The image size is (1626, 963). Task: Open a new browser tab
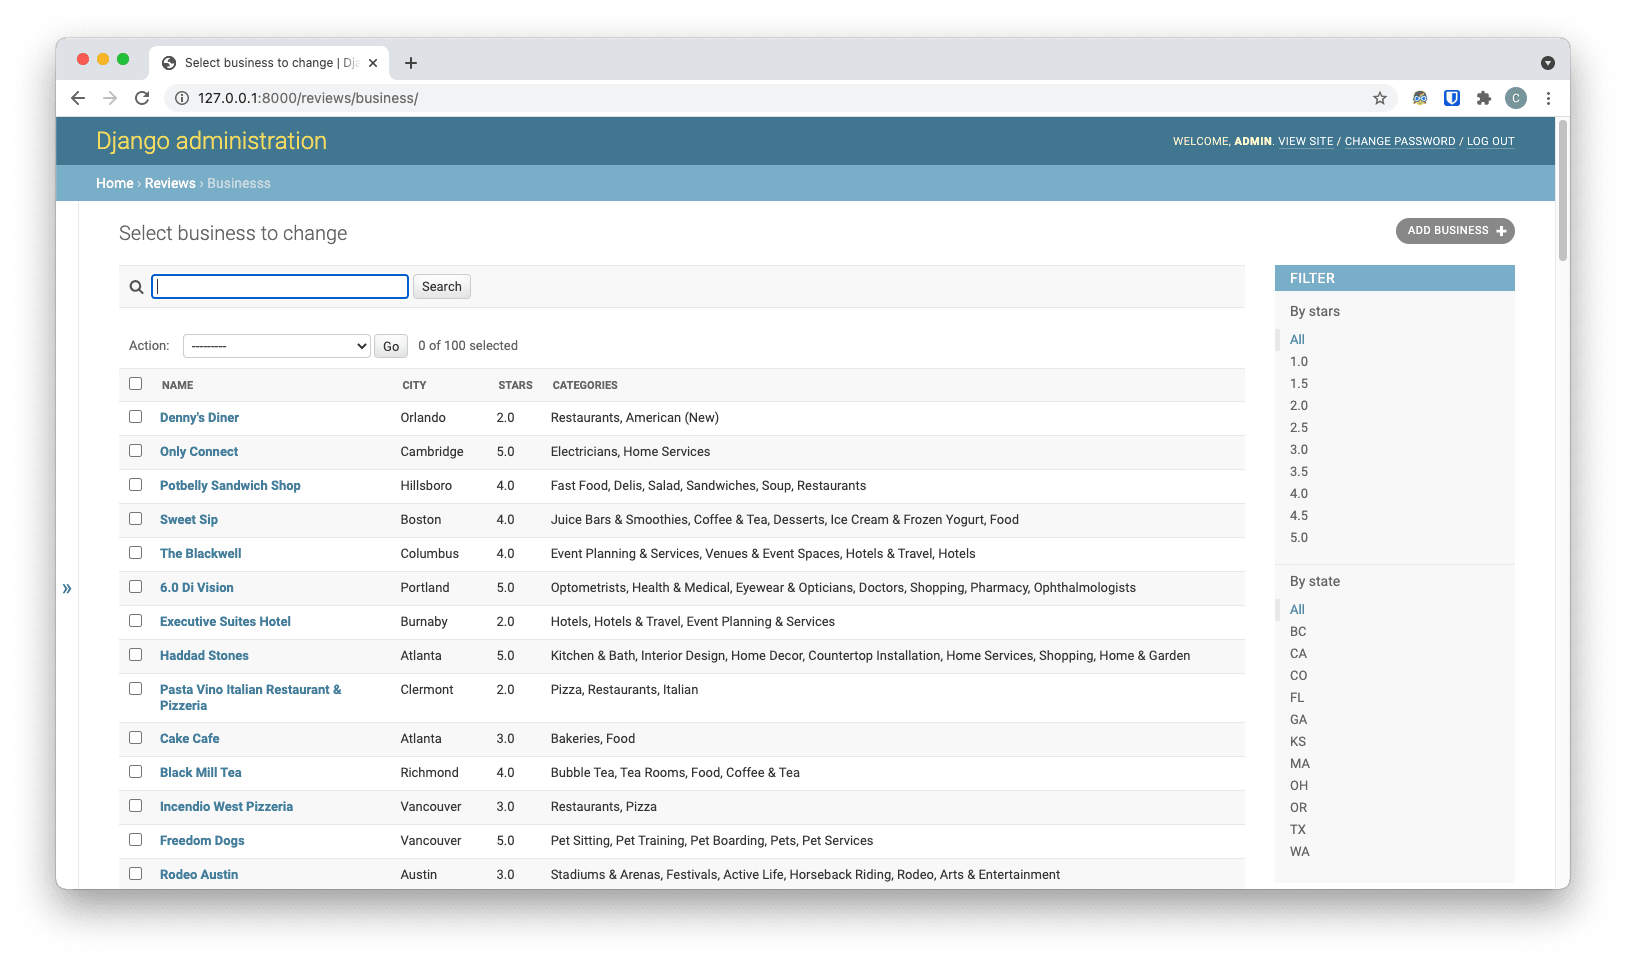[411, 63]
